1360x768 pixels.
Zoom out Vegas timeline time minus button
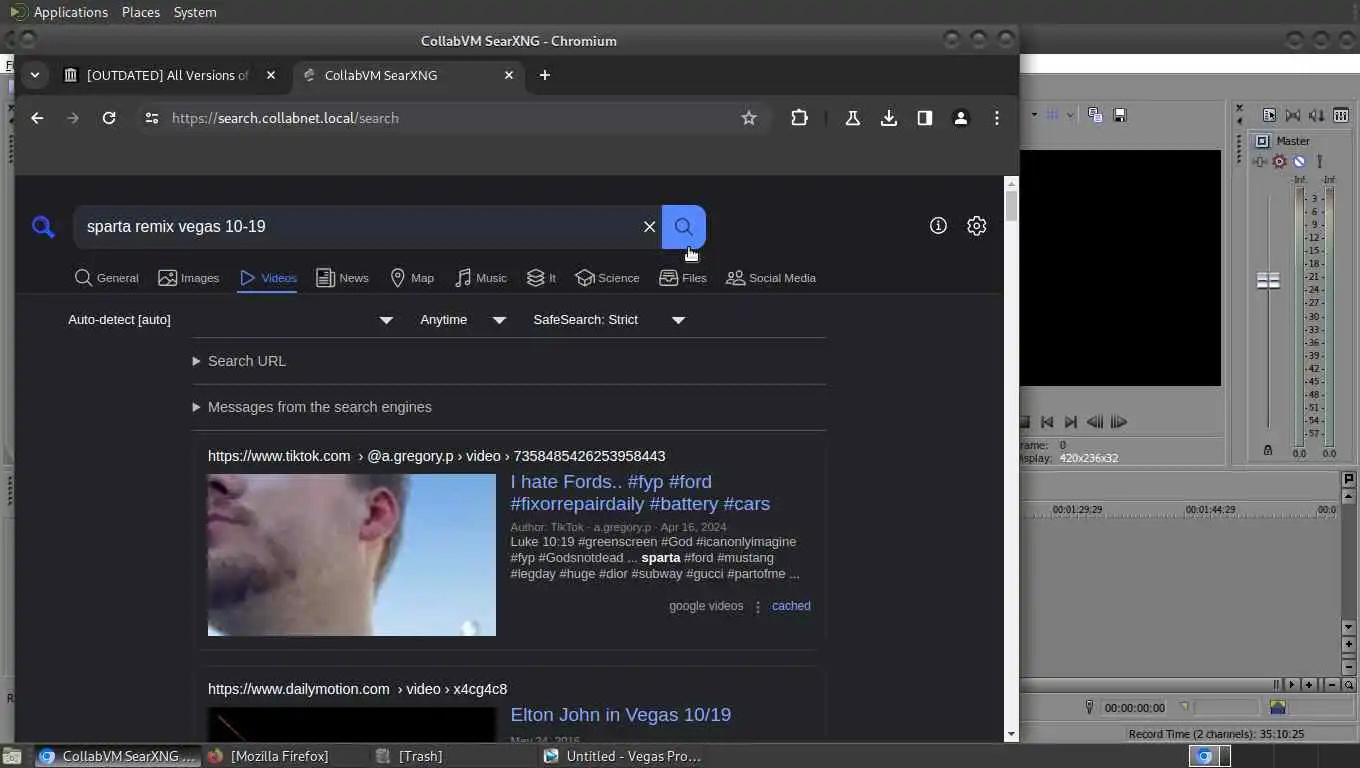1332,685
